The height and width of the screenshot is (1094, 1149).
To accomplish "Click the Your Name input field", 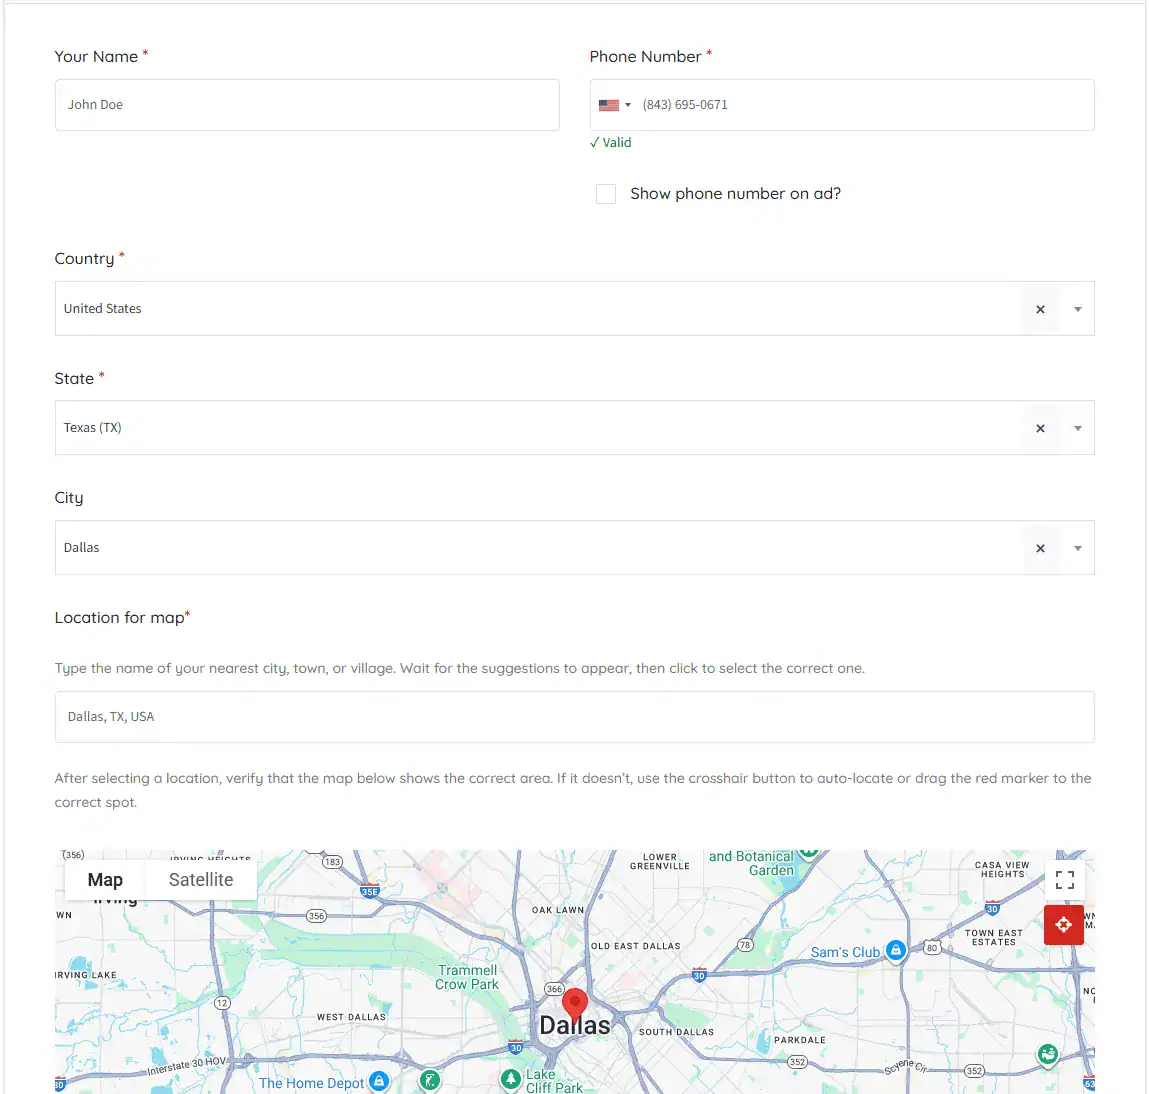I will click(307, 105).
